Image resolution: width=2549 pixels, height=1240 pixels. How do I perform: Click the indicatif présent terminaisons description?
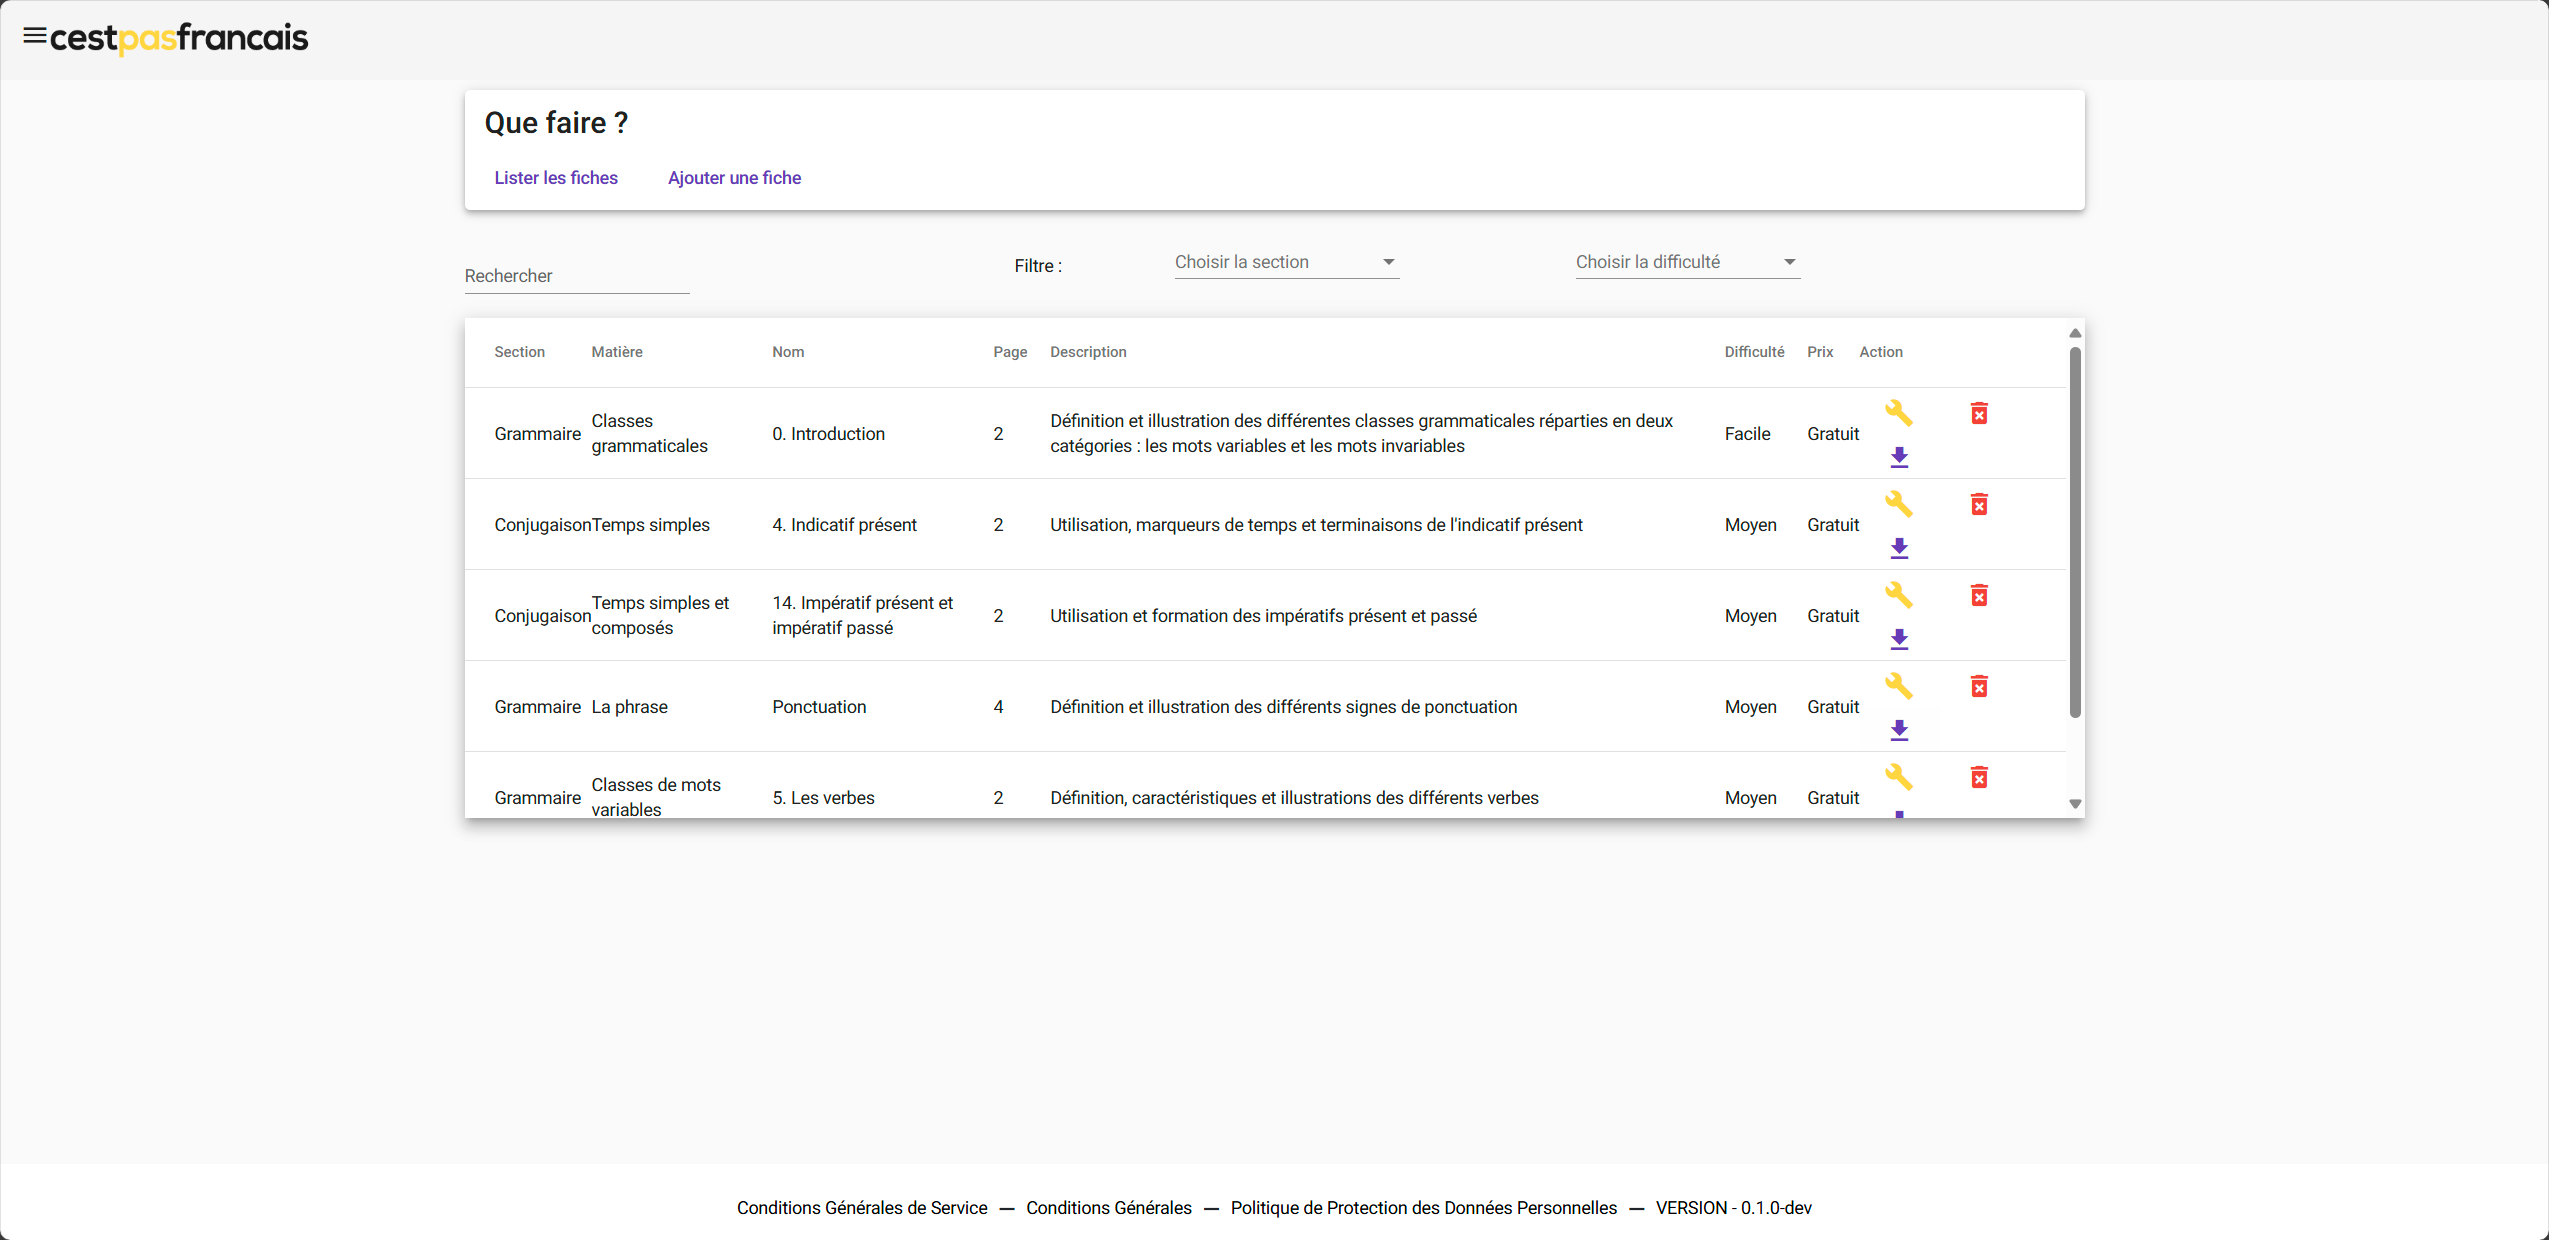(1316, 525)
